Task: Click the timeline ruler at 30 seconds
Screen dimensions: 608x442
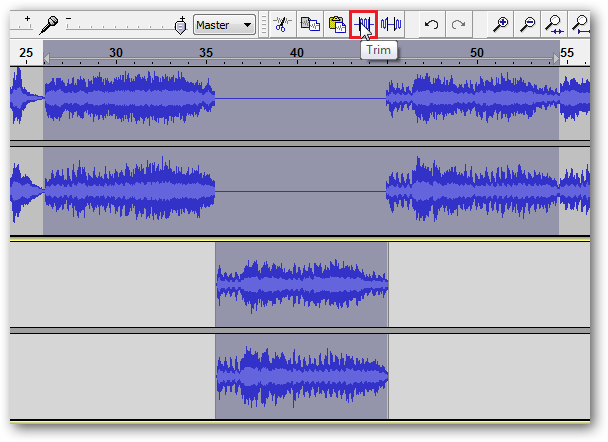Action: (x=116, y=52)
